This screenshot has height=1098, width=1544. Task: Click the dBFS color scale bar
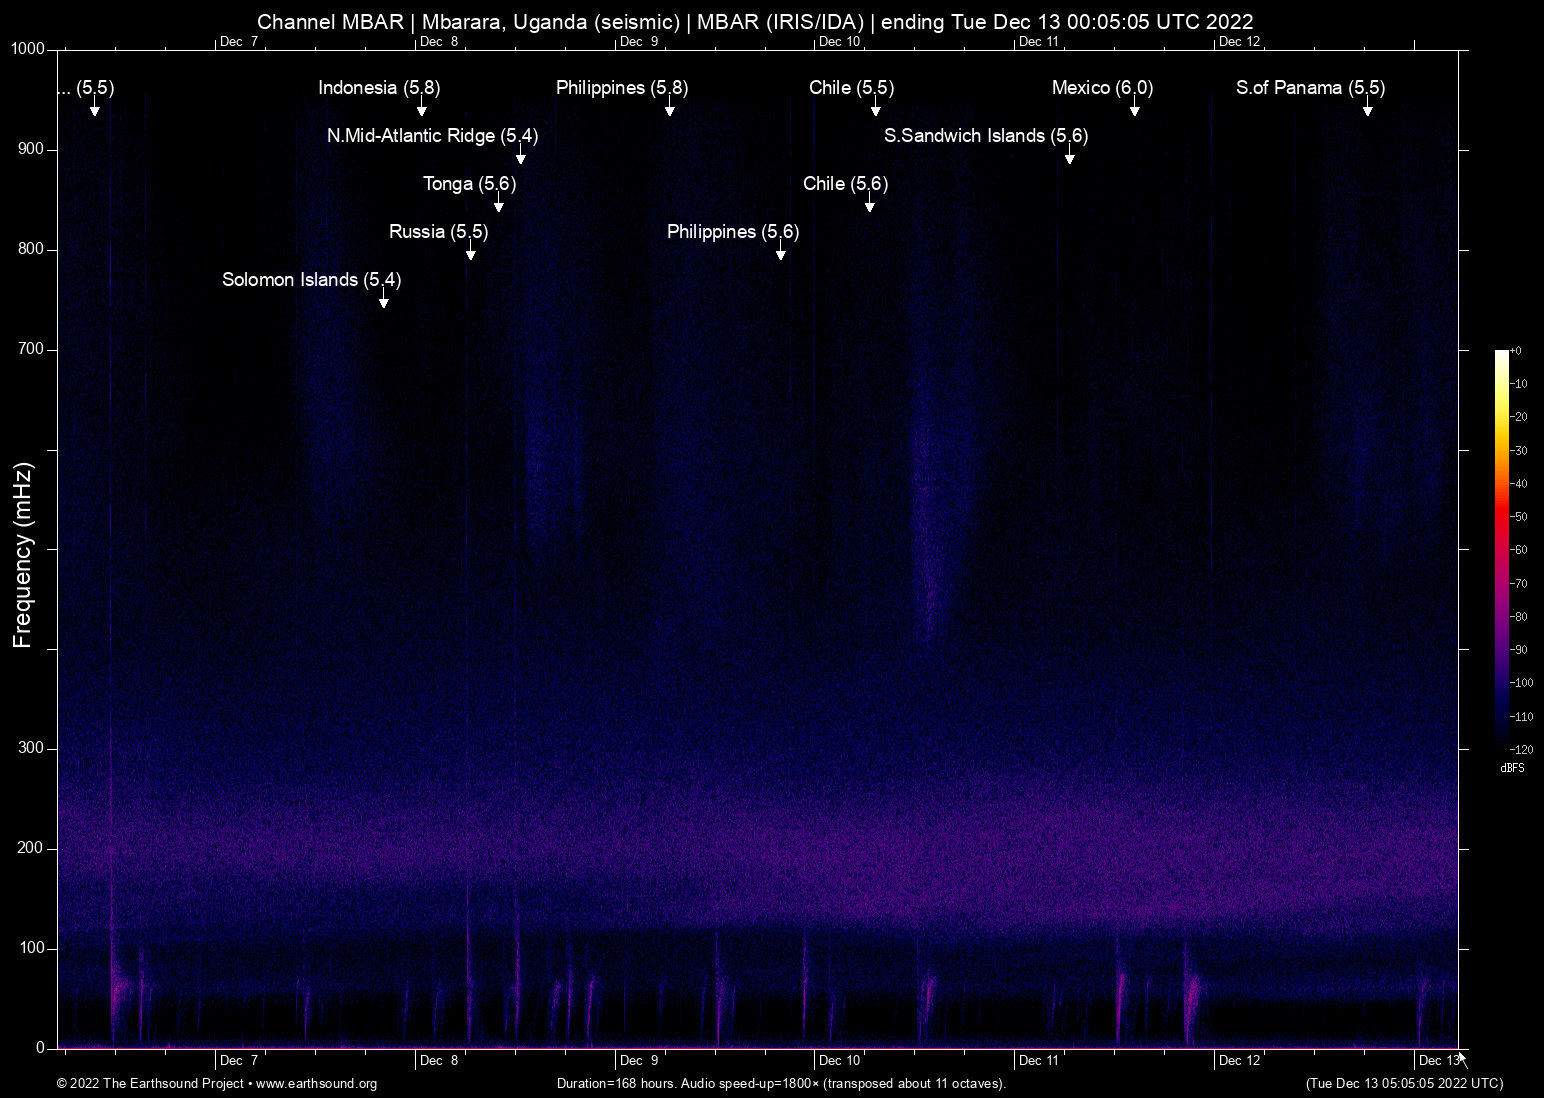[x=1502, y=550]
